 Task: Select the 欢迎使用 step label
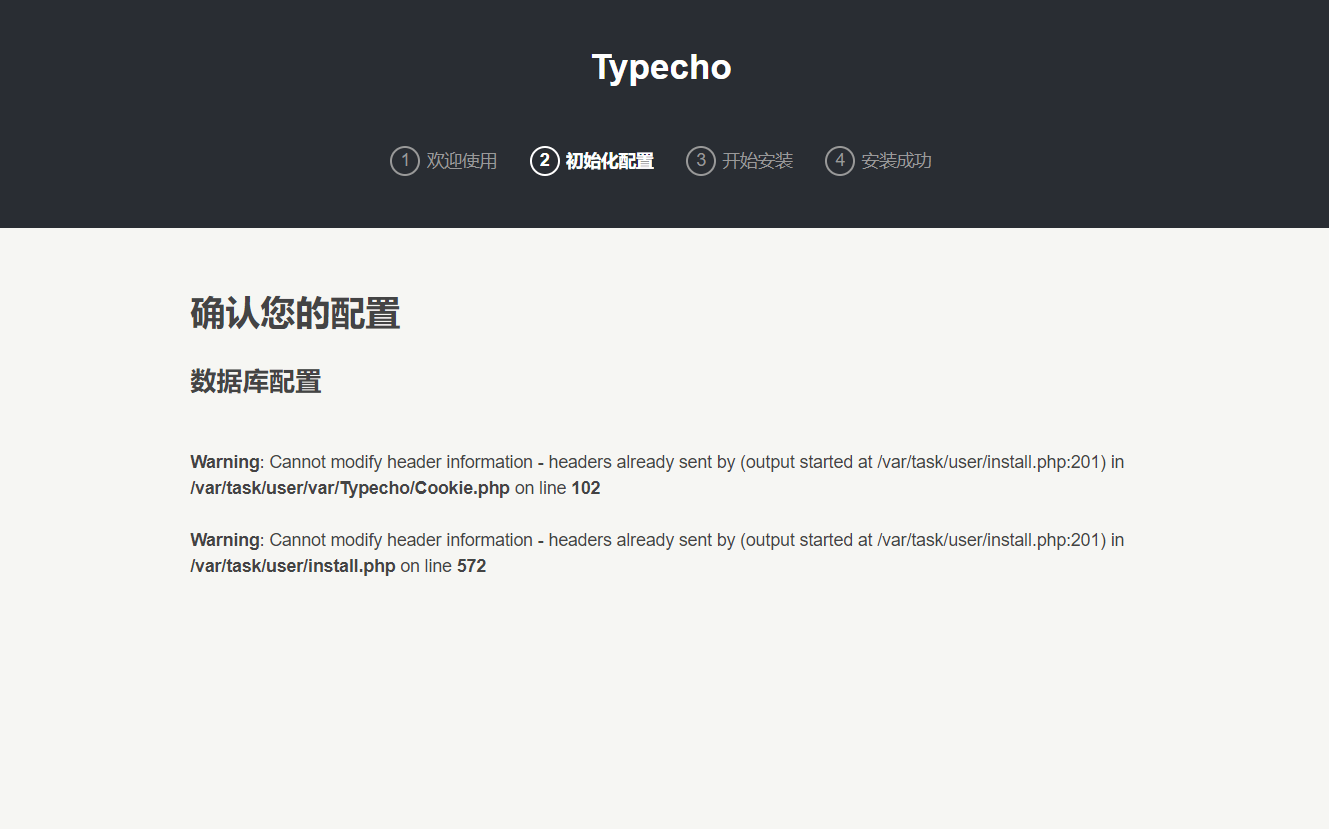pyautogui.click(x=461, y=161)
